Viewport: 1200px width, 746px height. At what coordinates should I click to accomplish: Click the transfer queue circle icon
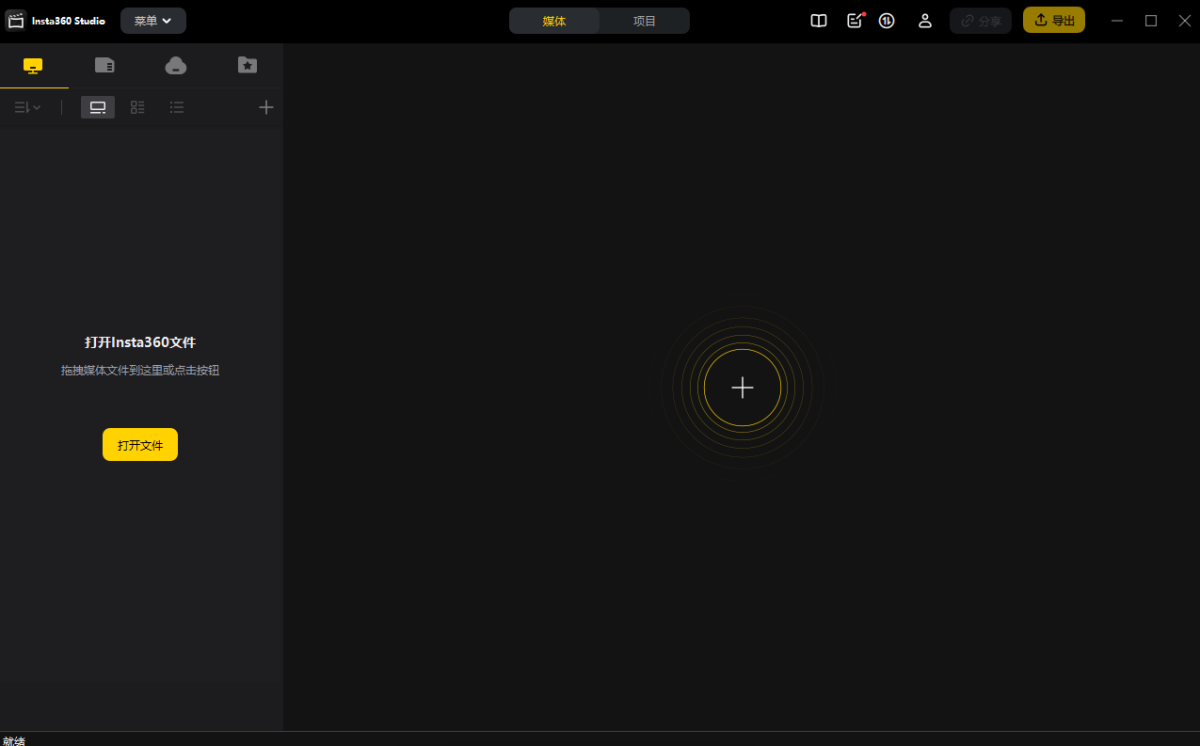pyautogui.click(x=887, y=21)
